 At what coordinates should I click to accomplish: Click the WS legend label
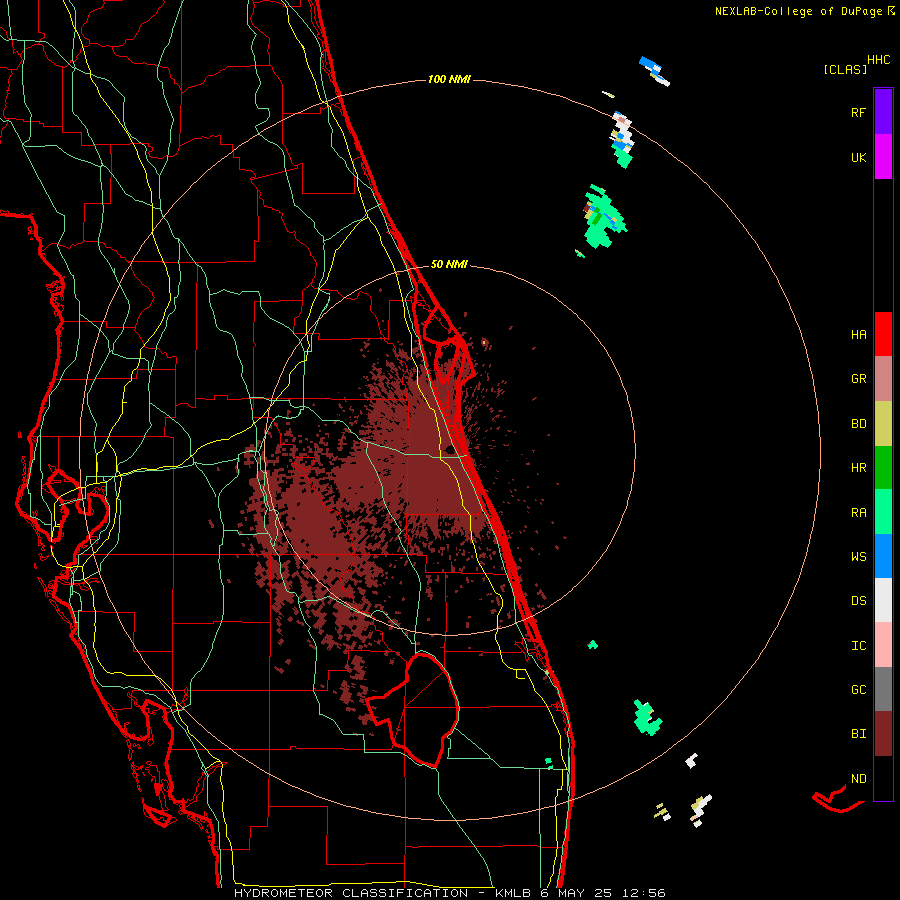pos(858,557)
